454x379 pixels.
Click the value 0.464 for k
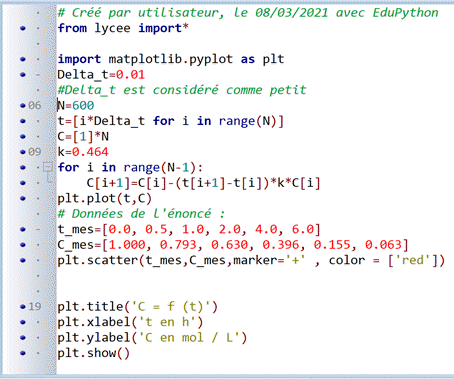[90, 152]
